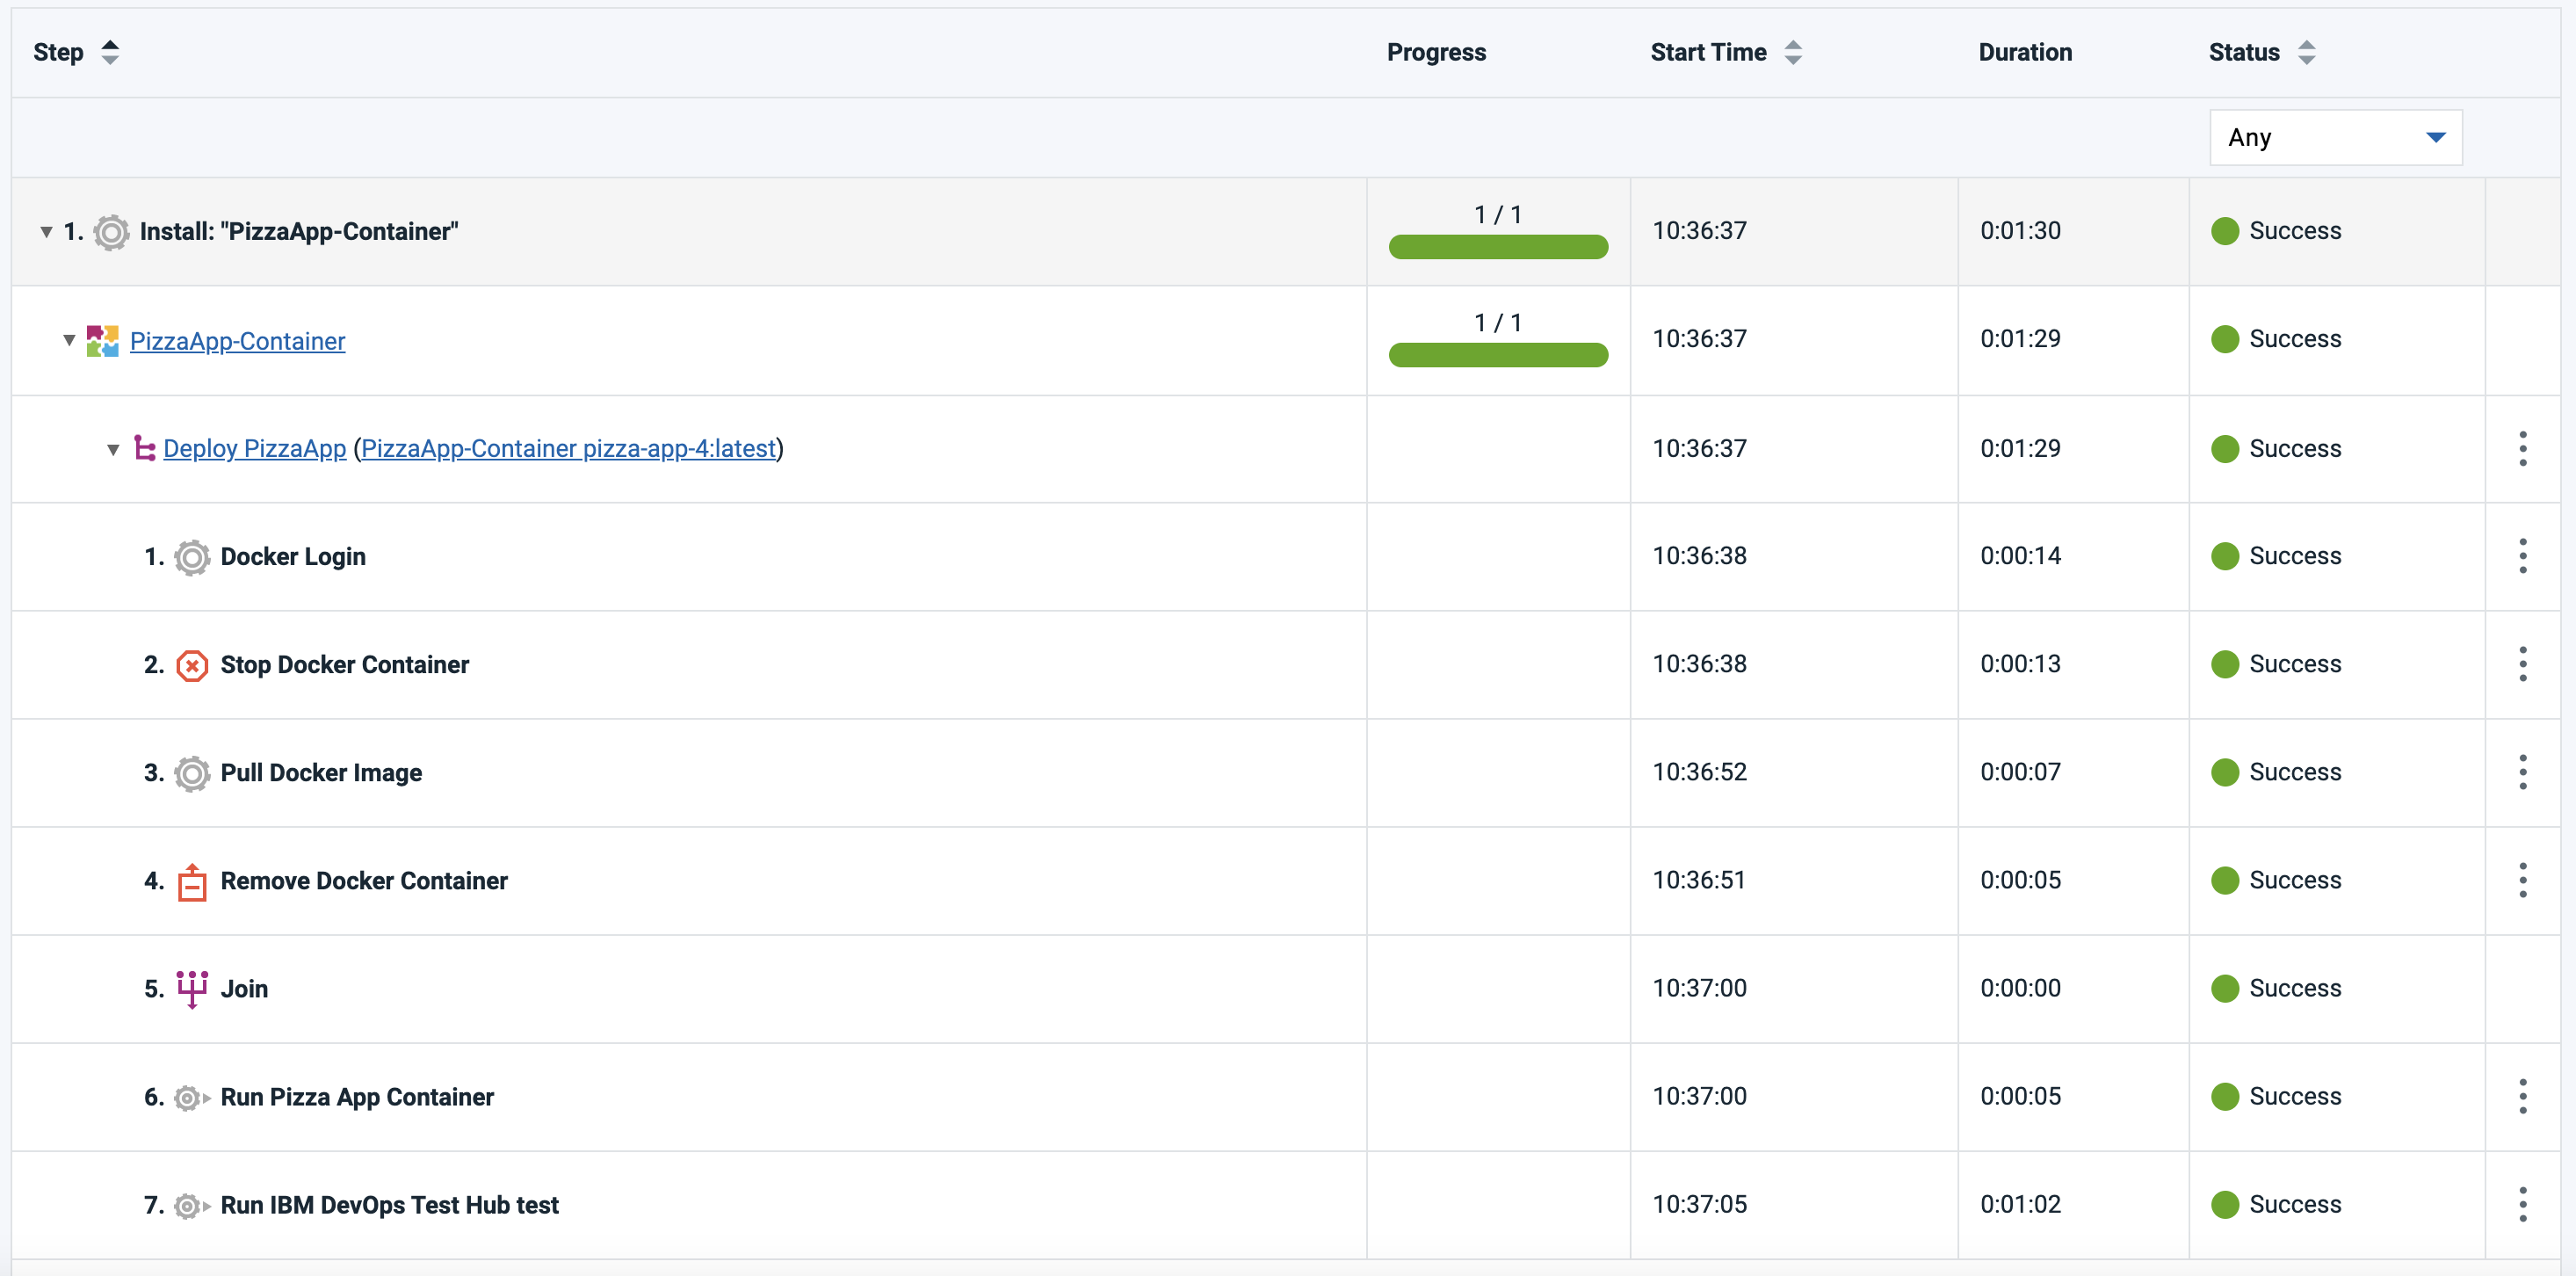Click the Install row progress bar 1/1
2576x1276 pixels.
pyautogui.click(x=1498, y=246)
